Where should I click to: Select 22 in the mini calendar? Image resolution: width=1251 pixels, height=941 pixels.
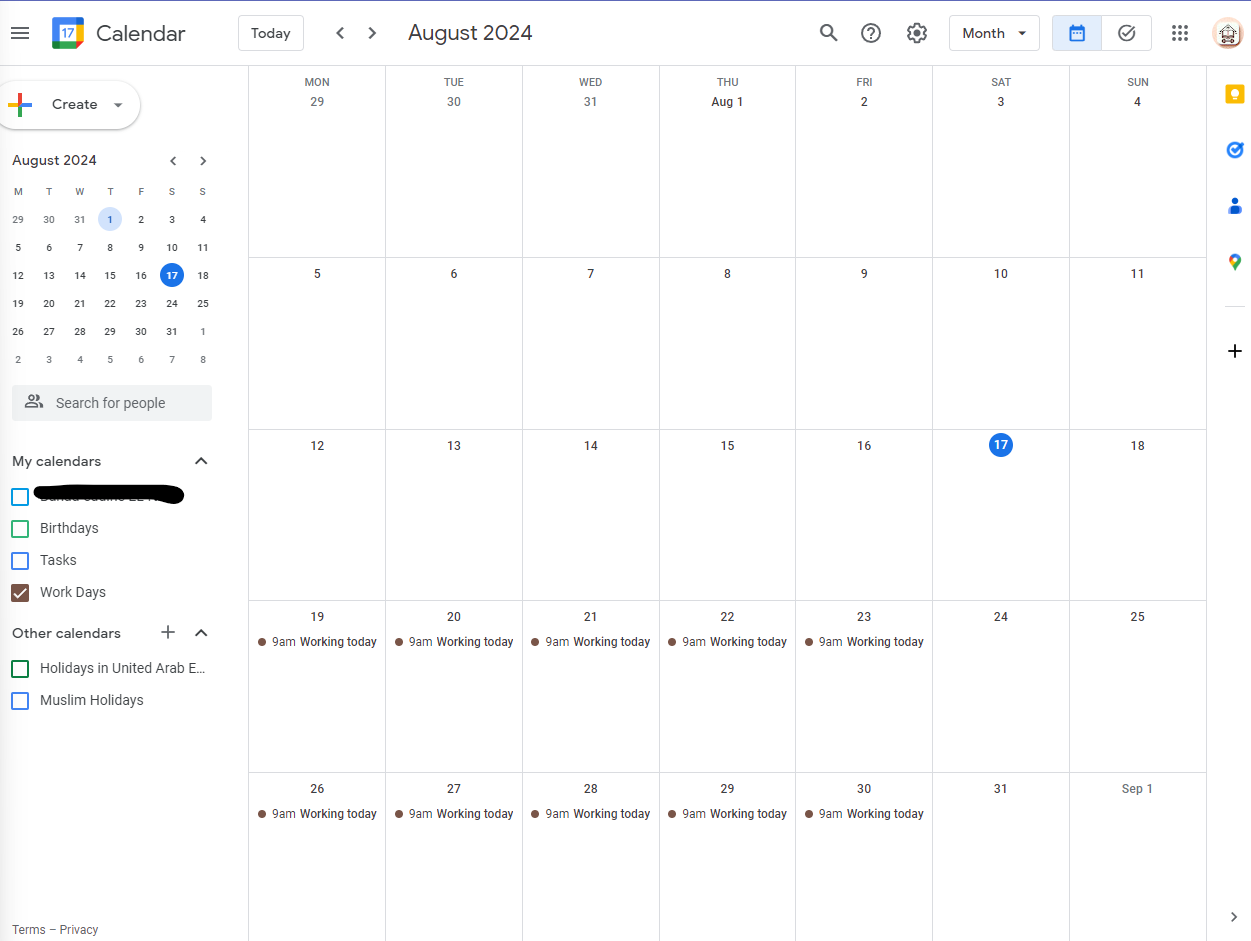(110, 303)
